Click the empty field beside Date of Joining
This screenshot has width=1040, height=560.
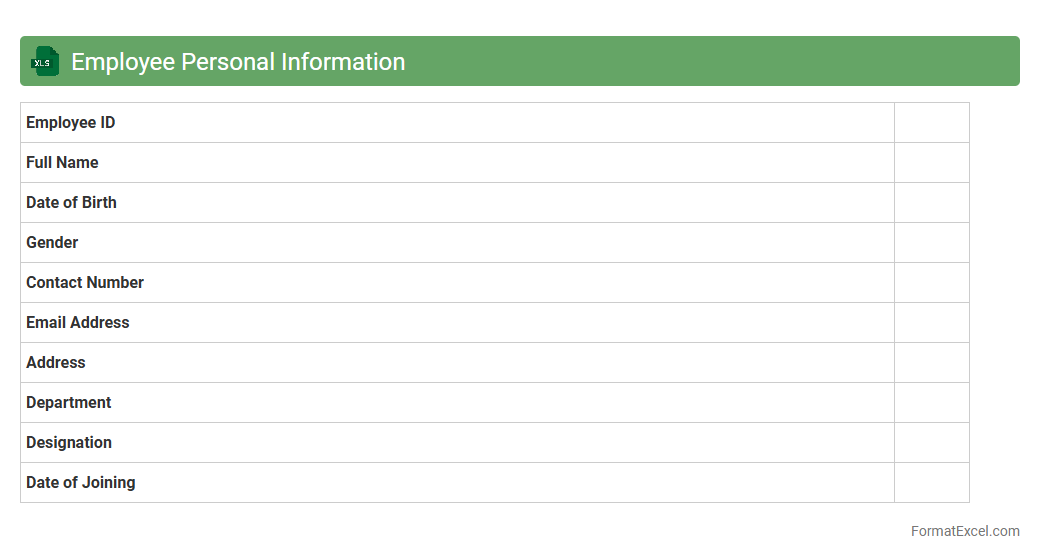click(x=931, y=483)
